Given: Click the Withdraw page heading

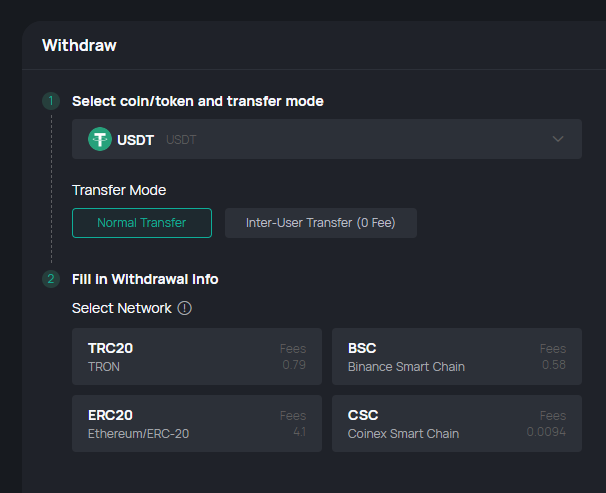Looking at the screenshot, I should (79, 46).
